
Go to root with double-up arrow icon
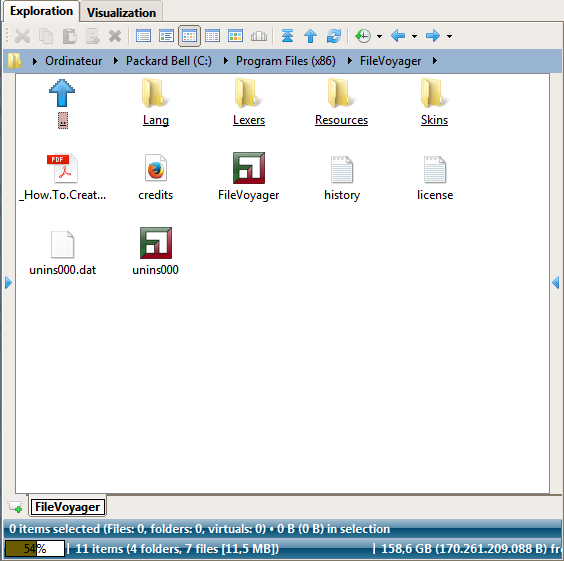(287, 36)
